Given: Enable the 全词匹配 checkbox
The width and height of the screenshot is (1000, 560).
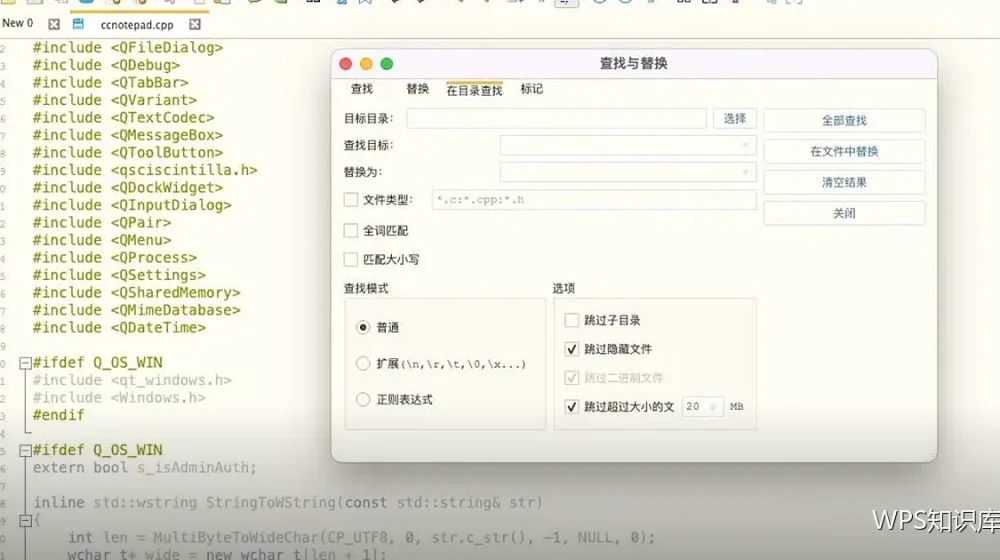Looking at the screenshot, I should pos(351,230).
